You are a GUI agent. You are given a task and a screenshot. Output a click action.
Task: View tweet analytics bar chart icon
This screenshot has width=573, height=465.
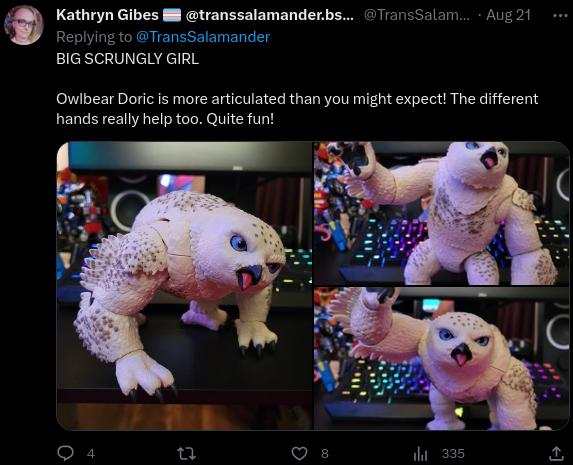click(420, 454)
